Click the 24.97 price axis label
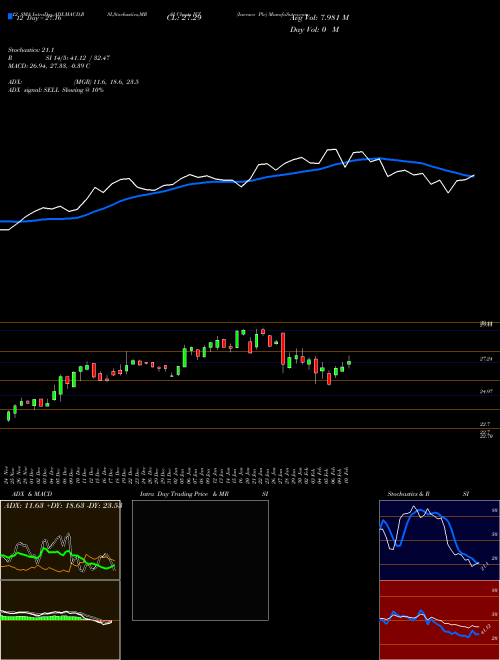Image resolution: width=500 pixels, height=660 pixels. [486, 391]
